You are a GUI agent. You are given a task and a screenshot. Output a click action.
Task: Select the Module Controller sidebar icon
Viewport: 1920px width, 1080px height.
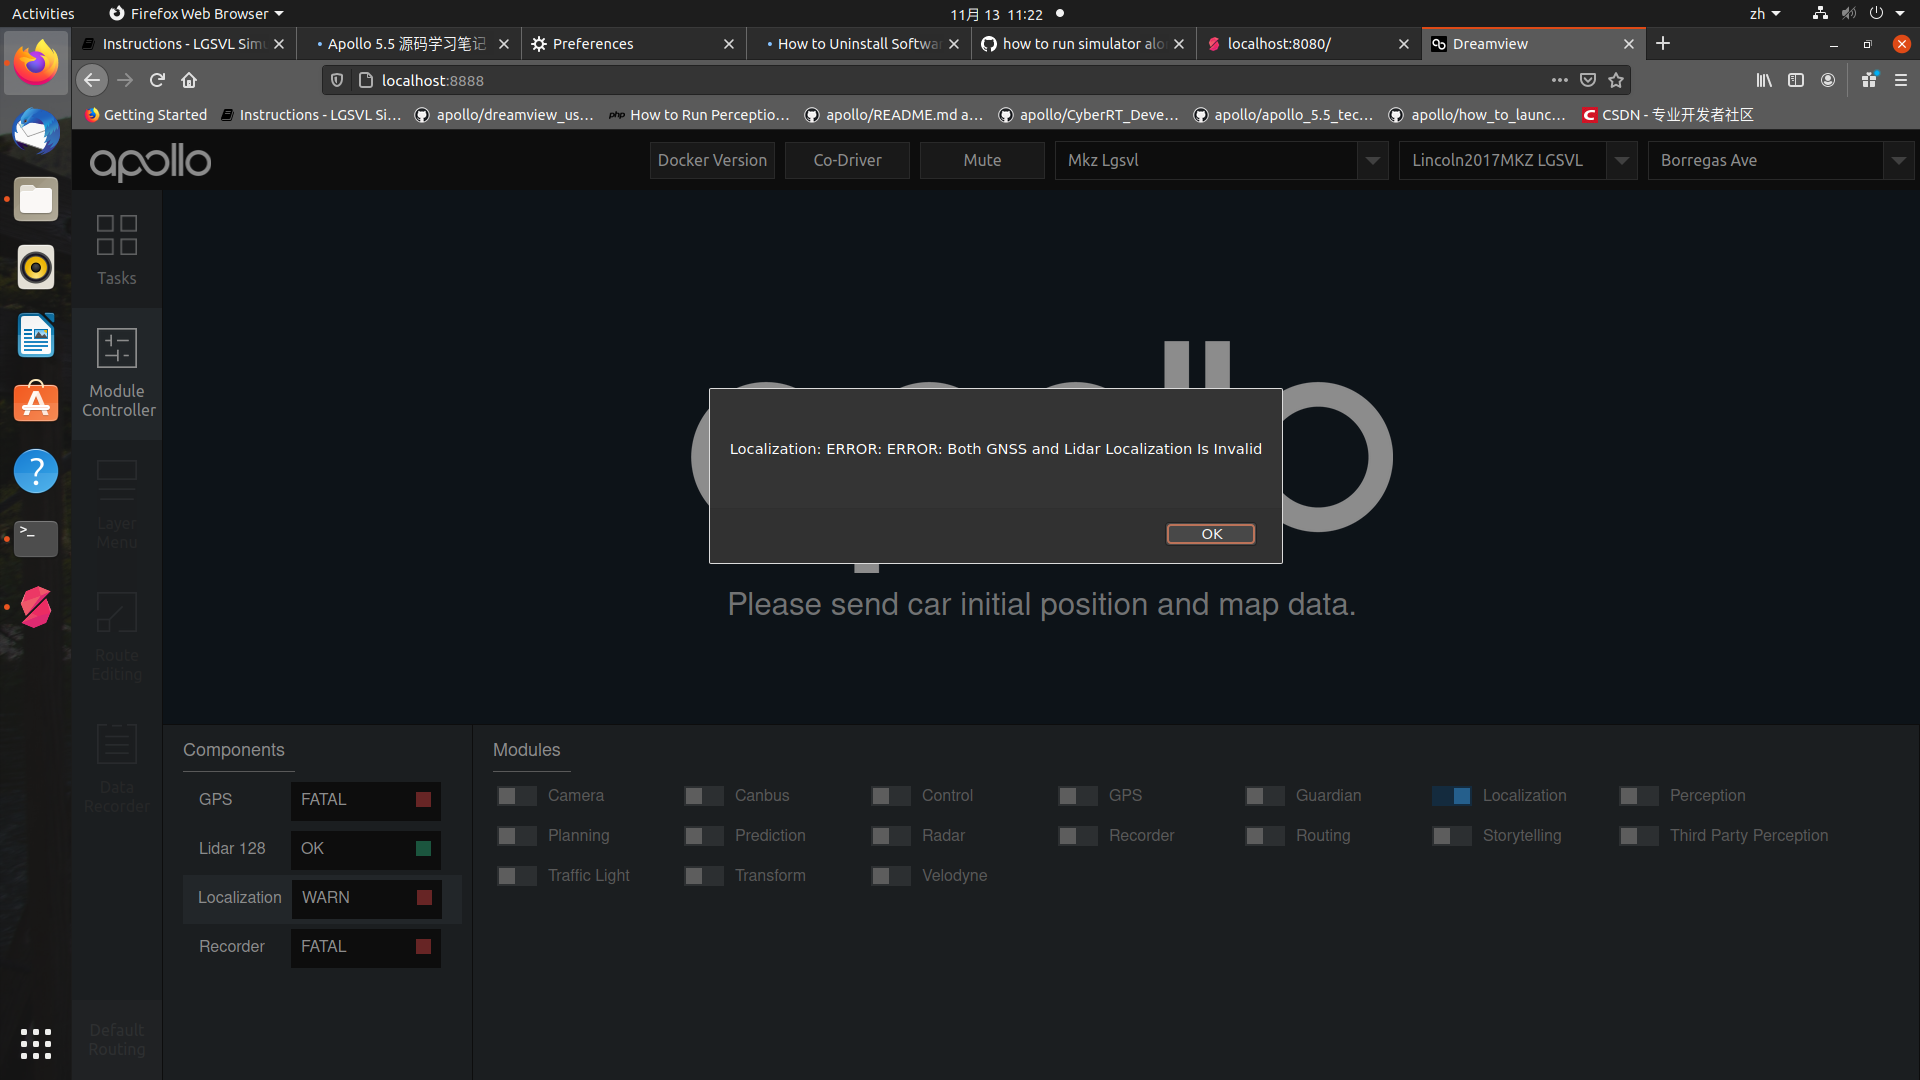coord(116,373)
